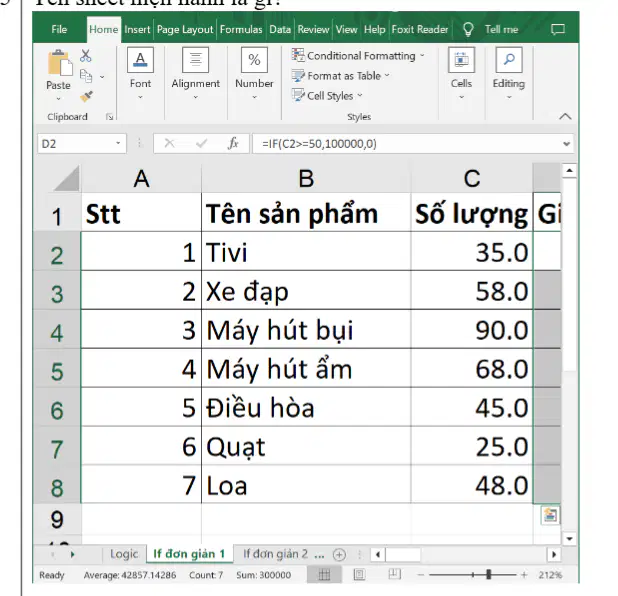This screenshot has width=618, height=596.
Task: Cut selection with the scissors icon
Action: [x=86, y=56]
